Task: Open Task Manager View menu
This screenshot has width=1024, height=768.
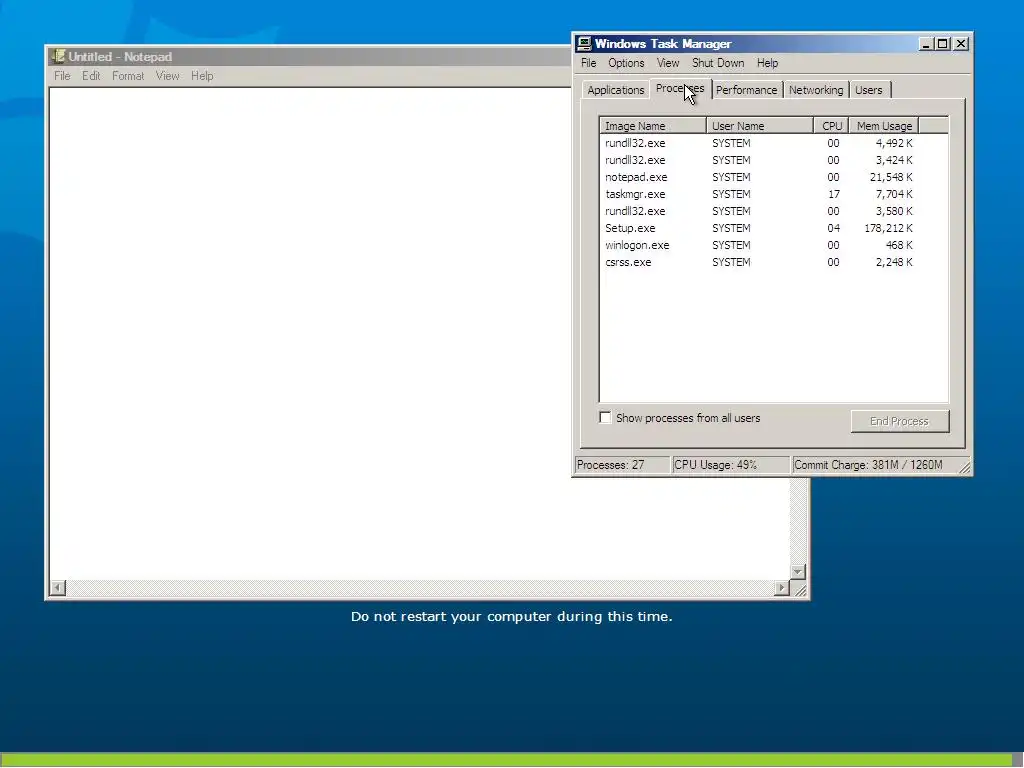Action: [x=667, y=63]
